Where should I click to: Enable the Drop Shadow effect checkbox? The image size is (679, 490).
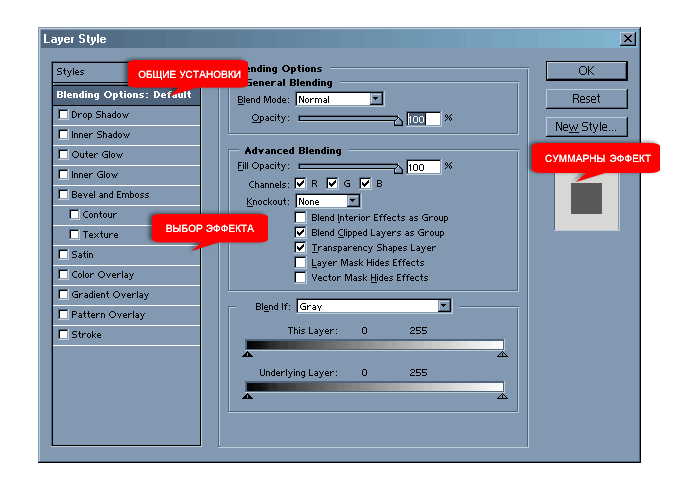pyautogui.click(x=64, y=115)
